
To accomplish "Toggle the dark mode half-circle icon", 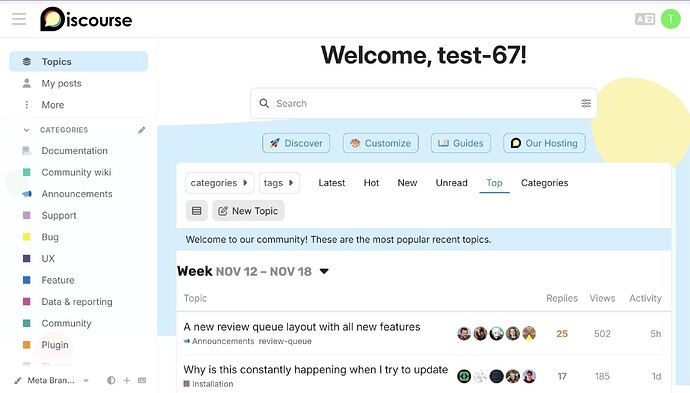I will [111, 380].
